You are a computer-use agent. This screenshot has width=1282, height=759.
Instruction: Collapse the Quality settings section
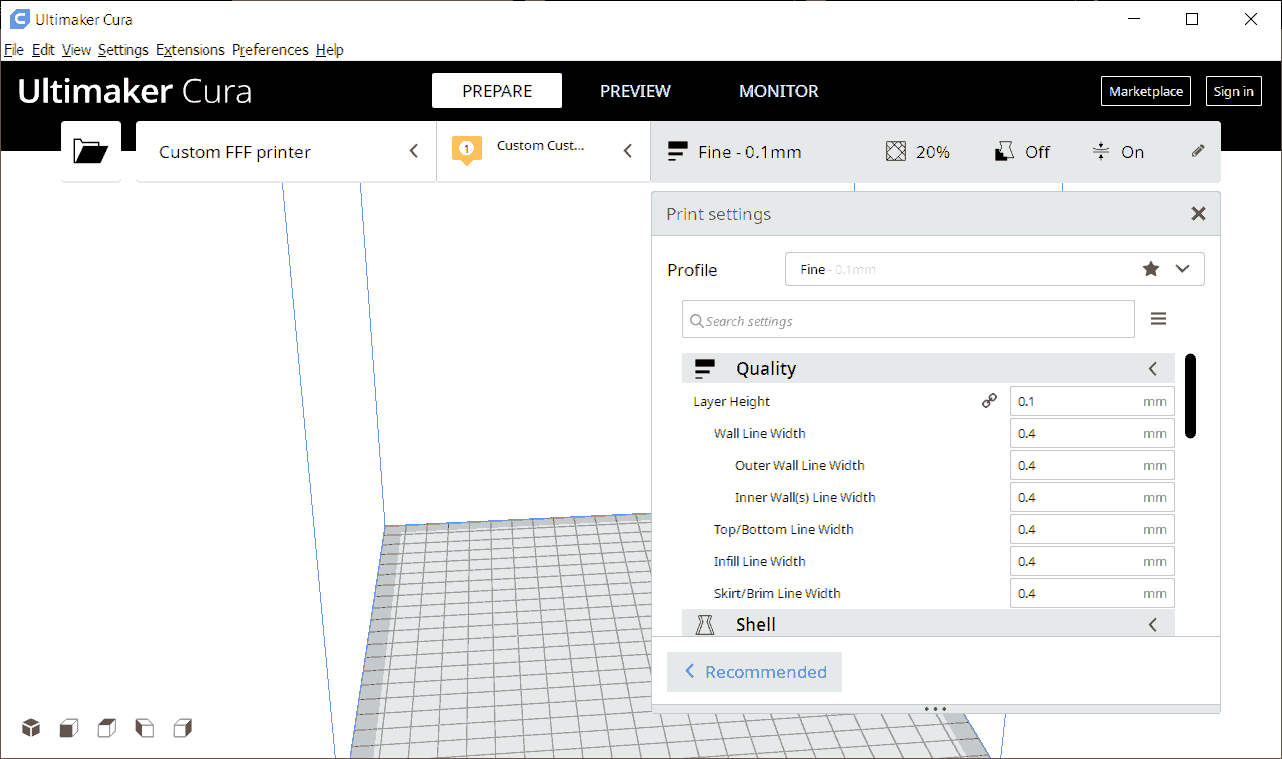[x=1152, y=369]
